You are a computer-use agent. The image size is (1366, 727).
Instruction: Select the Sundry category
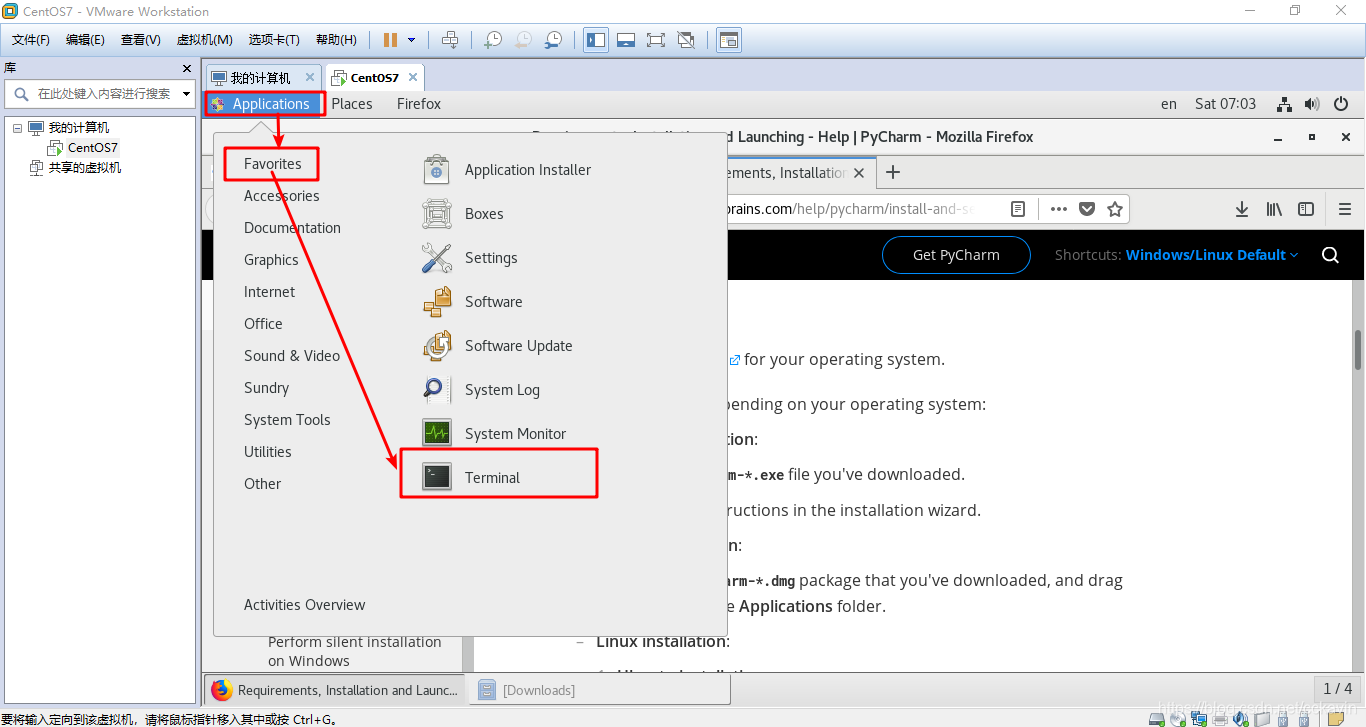click(x=266, y=388)
